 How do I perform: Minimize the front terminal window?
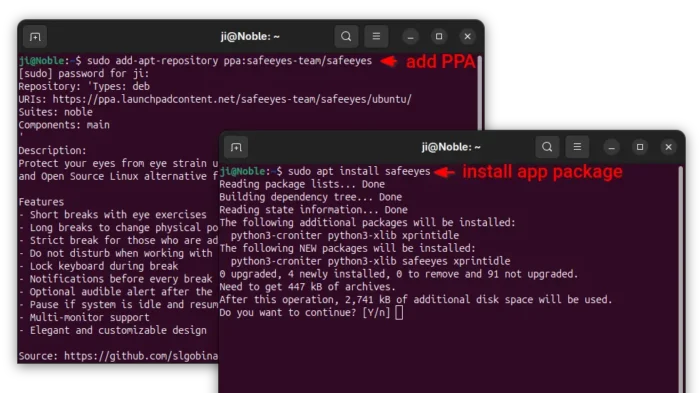coord(611,147)
